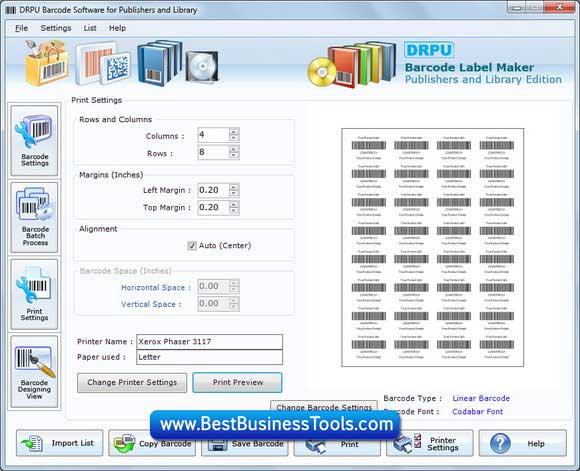Open Barcode Settings sidebar icon
The height and width of the screenshot is (471, 580).
(x=34, y=141)
